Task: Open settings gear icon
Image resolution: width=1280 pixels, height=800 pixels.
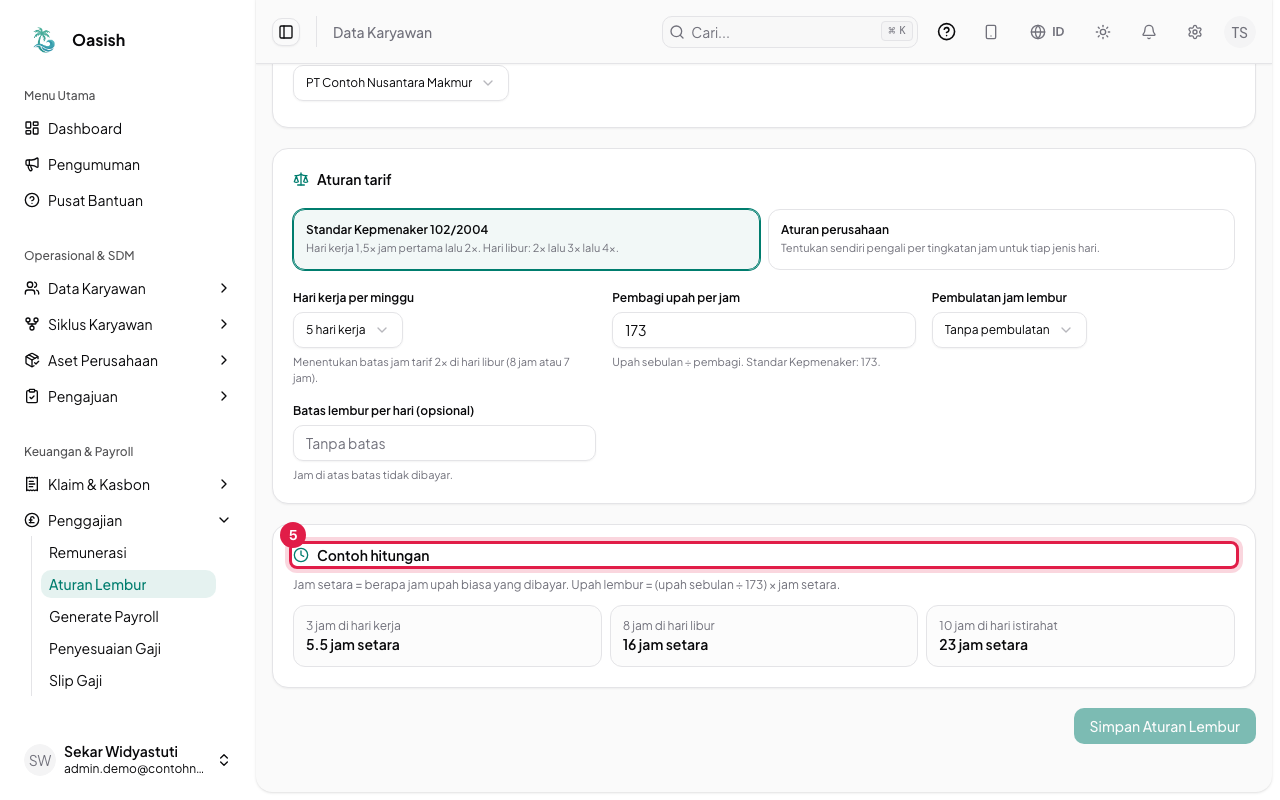Action: click(x=1195, y=32)
